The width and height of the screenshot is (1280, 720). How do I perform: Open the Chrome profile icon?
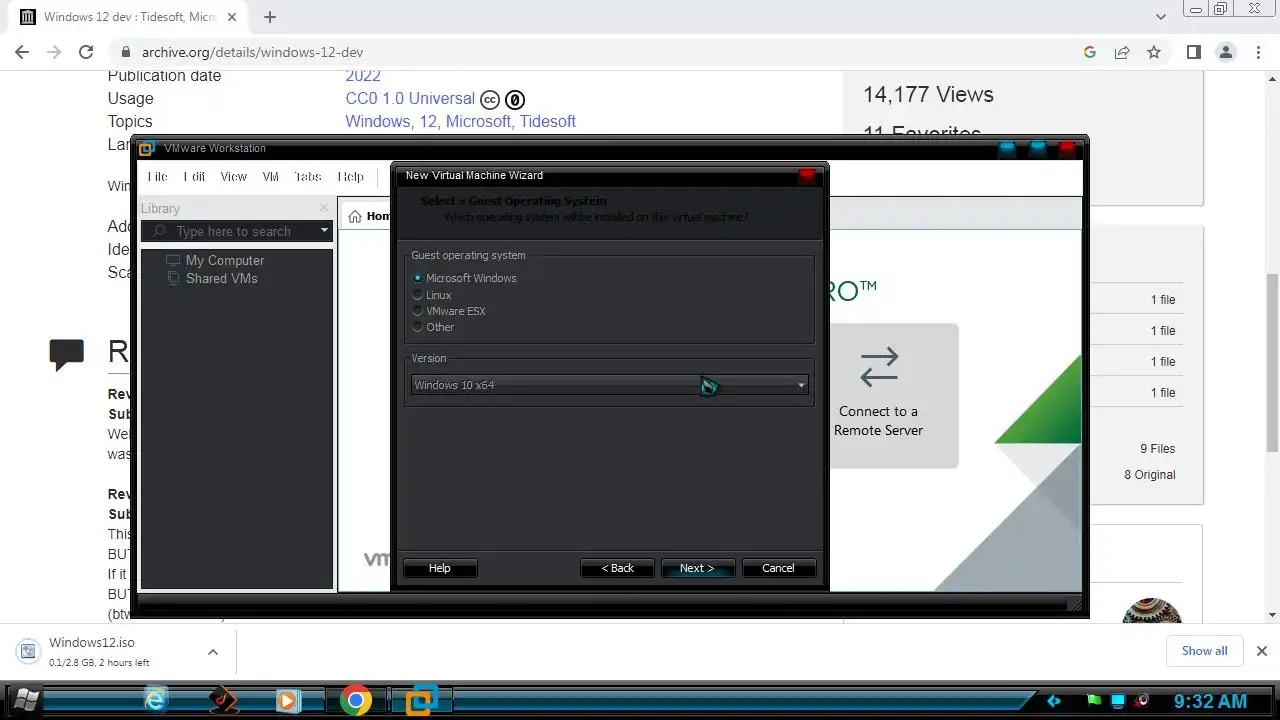coord(1226,52)
